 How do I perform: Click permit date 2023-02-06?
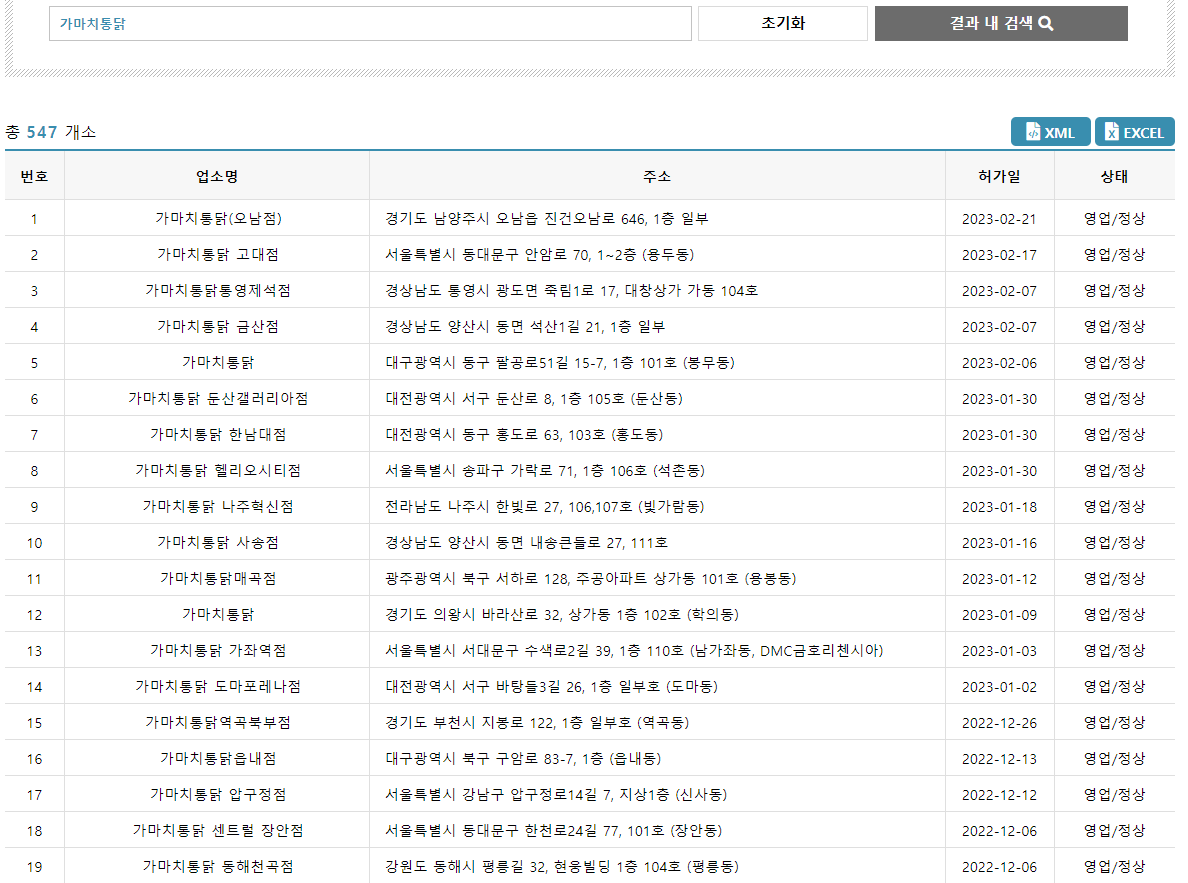click(x=999, y=363)
